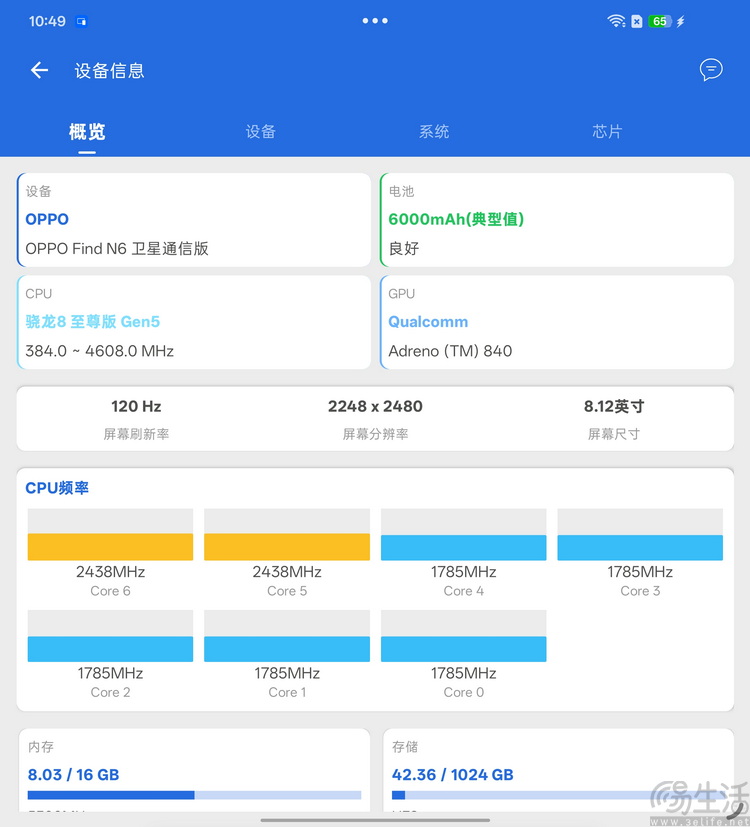Screen dimensions: 750x827
Task: Open the 芯片 tab
Action: point(607,132)
